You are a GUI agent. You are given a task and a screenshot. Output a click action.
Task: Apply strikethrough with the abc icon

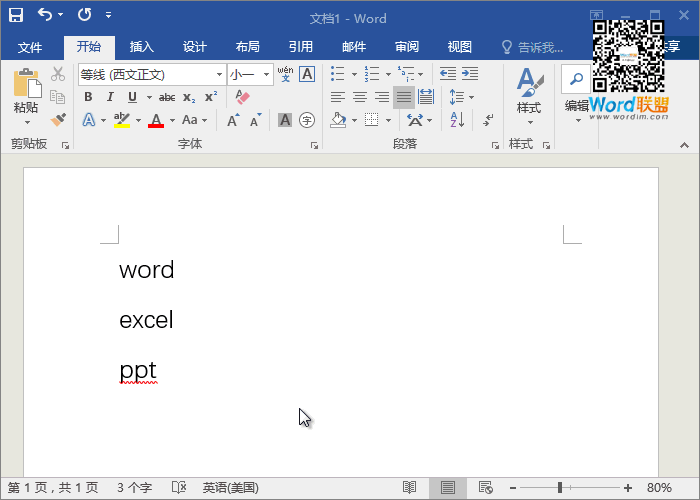pyautogui.click(x=167, y=97)
